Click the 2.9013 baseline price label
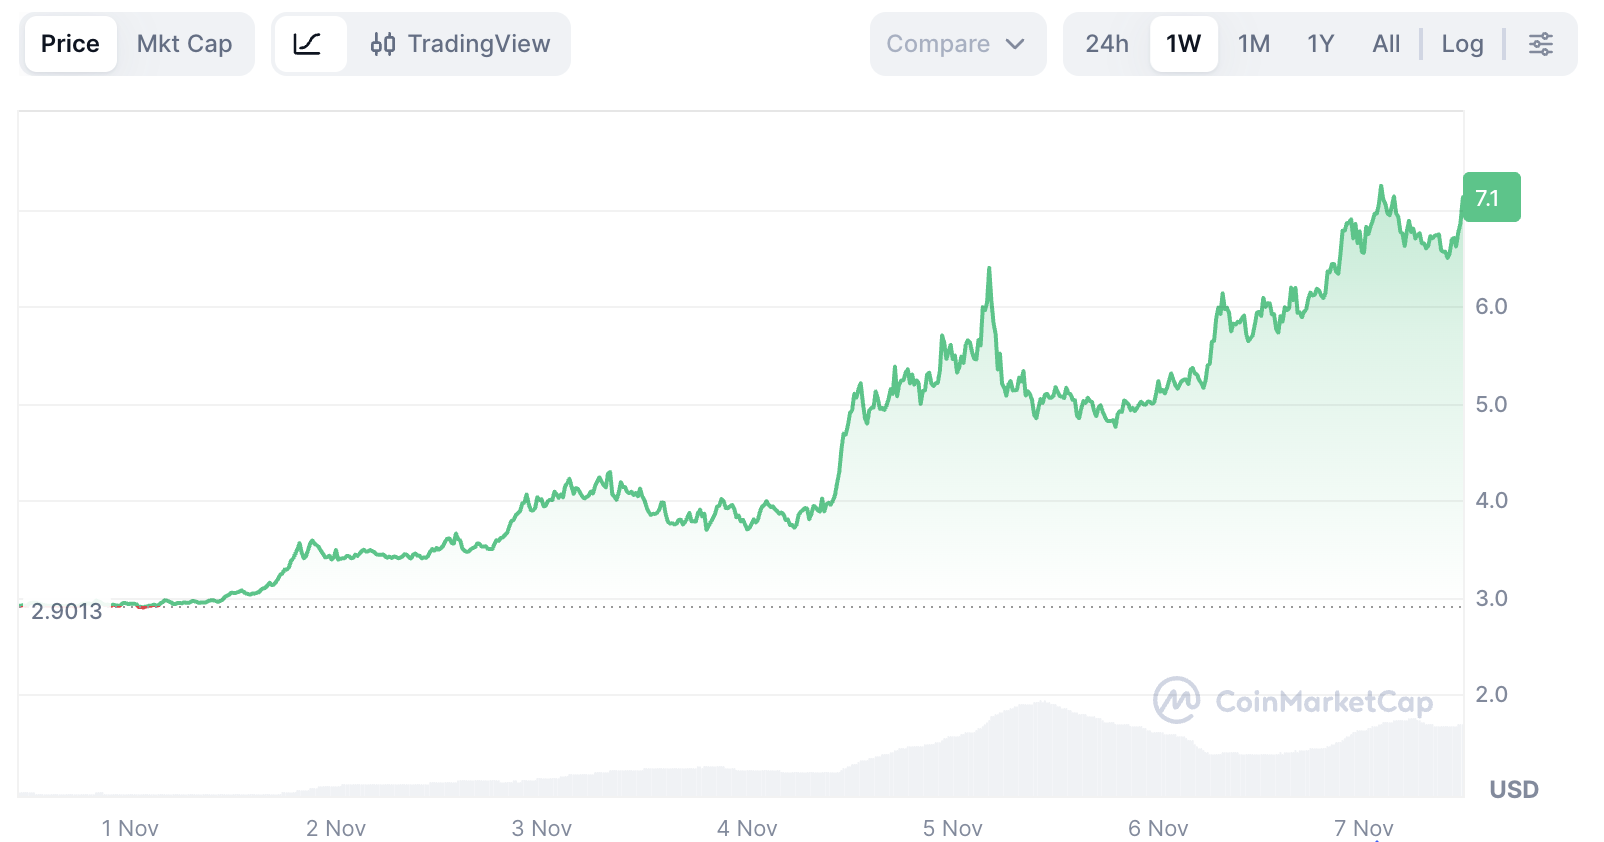Image resolution: width=1604 pixels, height=842 pixels. point(66,611)
